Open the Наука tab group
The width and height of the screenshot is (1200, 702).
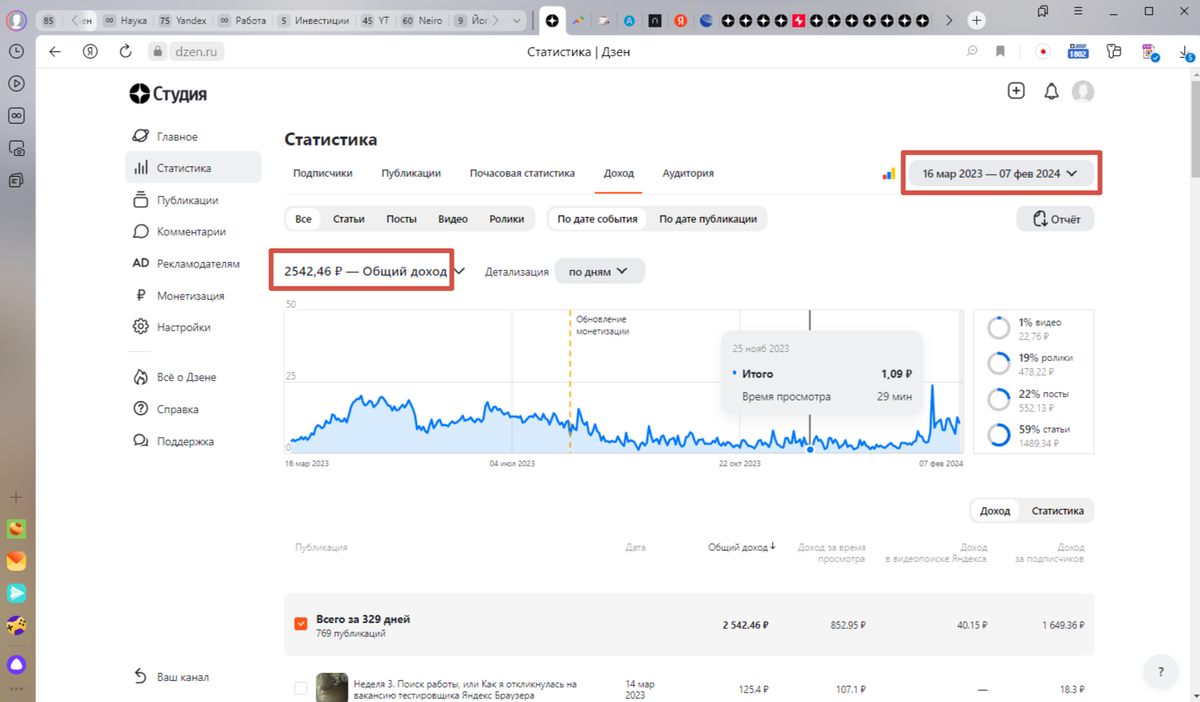(125, 20)
